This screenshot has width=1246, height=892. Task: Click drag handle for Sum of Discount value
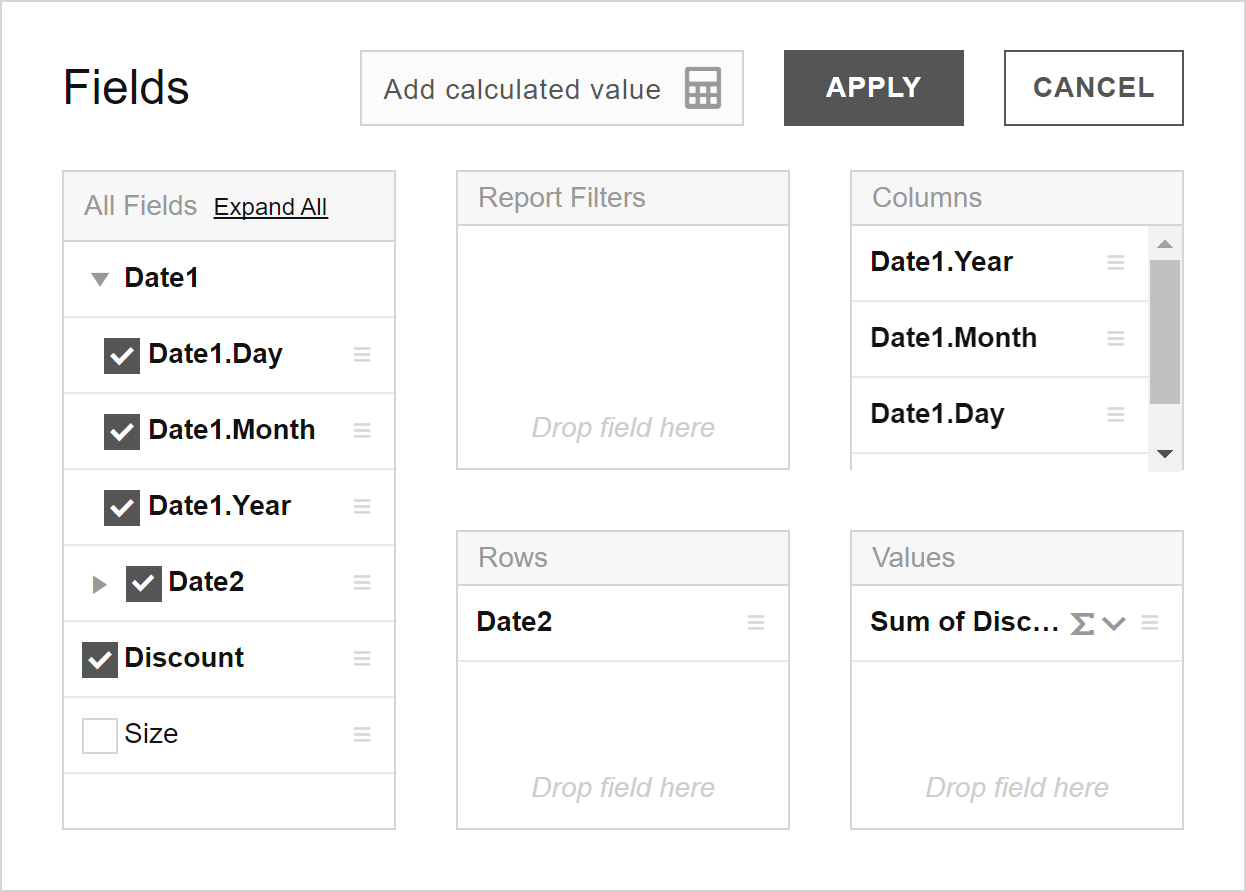point(1150,623)
